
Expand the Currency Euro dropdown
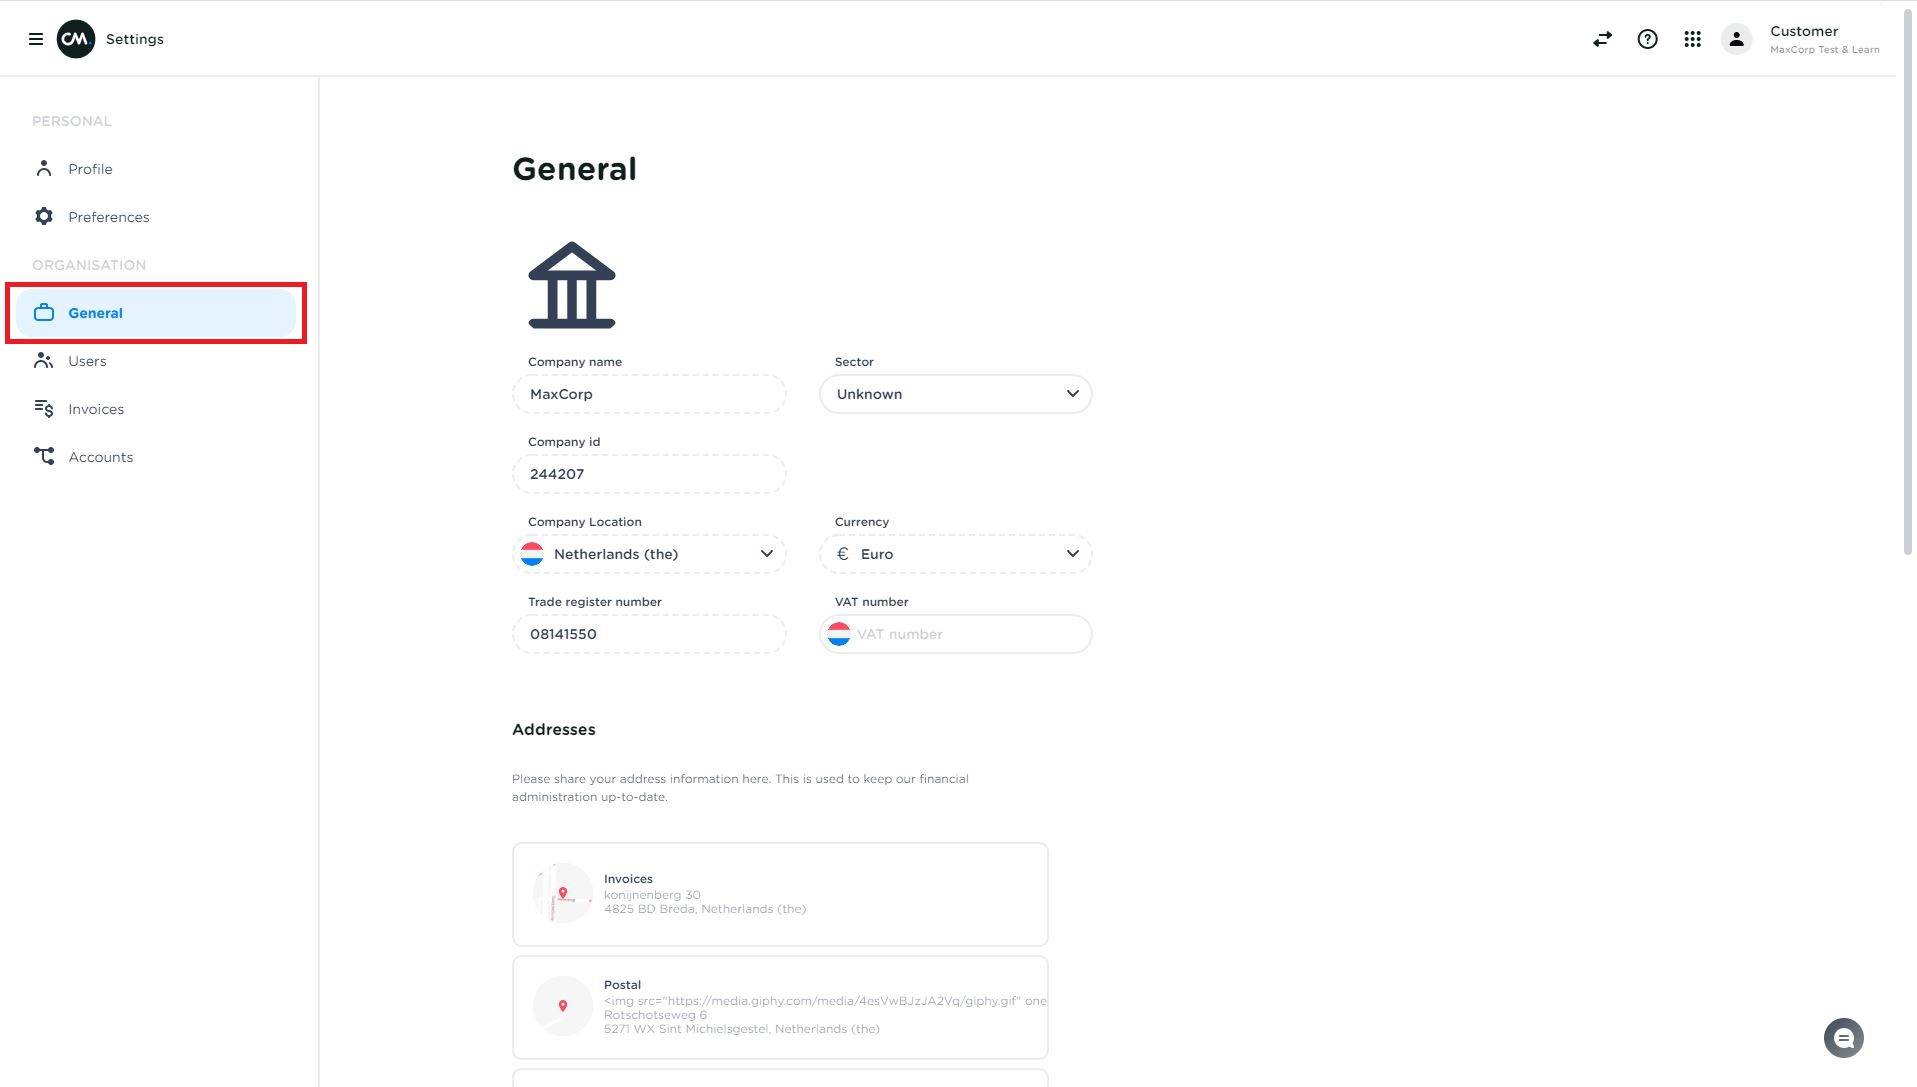955,554
